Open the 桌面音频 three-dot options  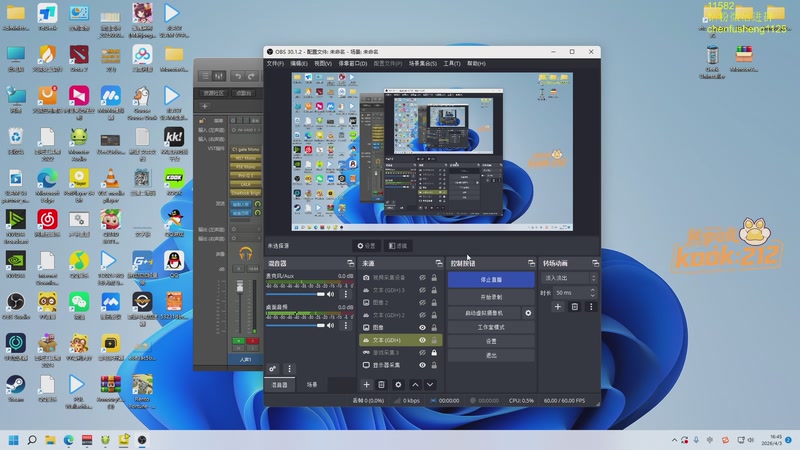[346, 326]
